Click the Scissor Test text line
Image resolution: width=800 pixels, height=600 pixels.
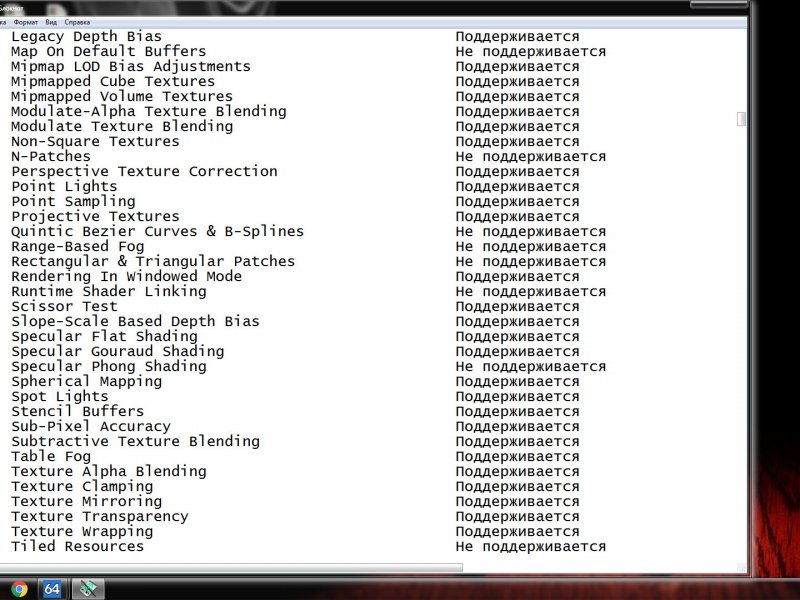(64, 307)
